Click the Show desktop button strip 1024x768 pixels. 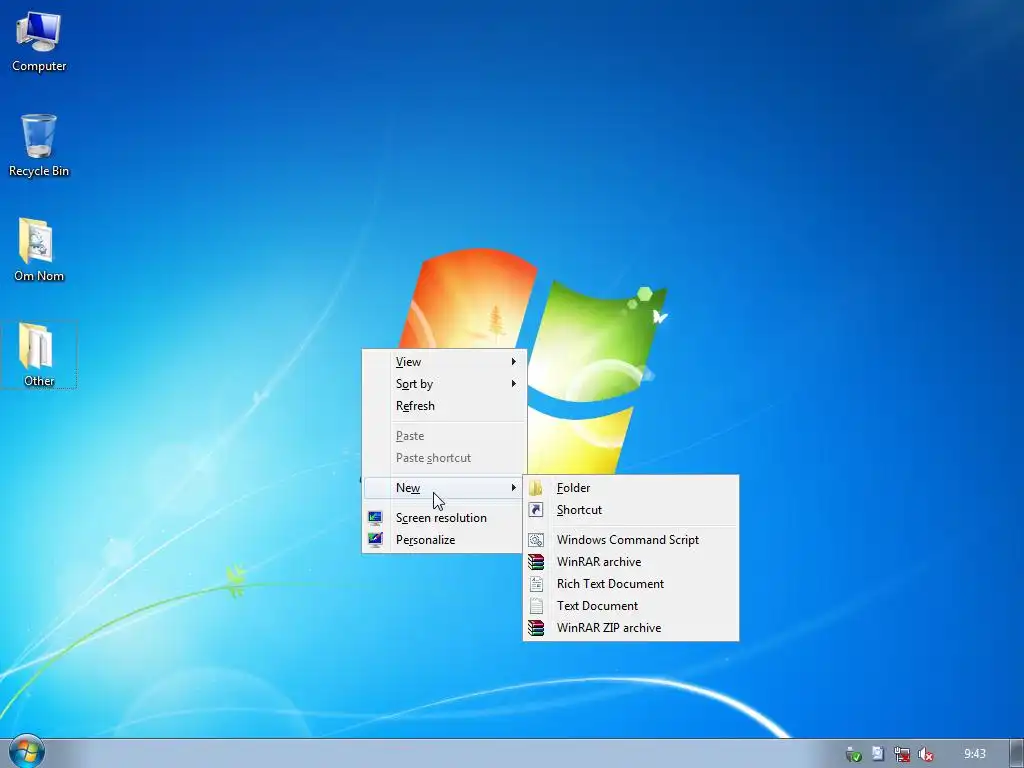[x=1016, y=754]
